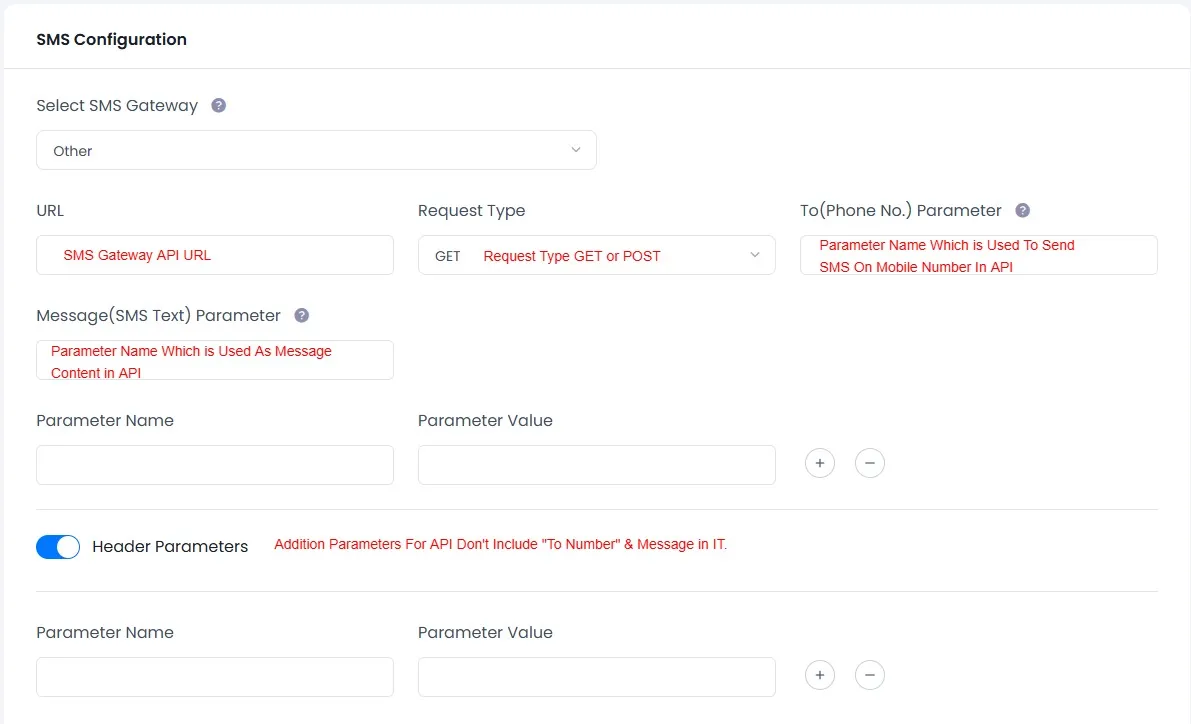Click the SMS Gateway API URL field
Screen dimensions: 1191x724
tap(214, 255)
